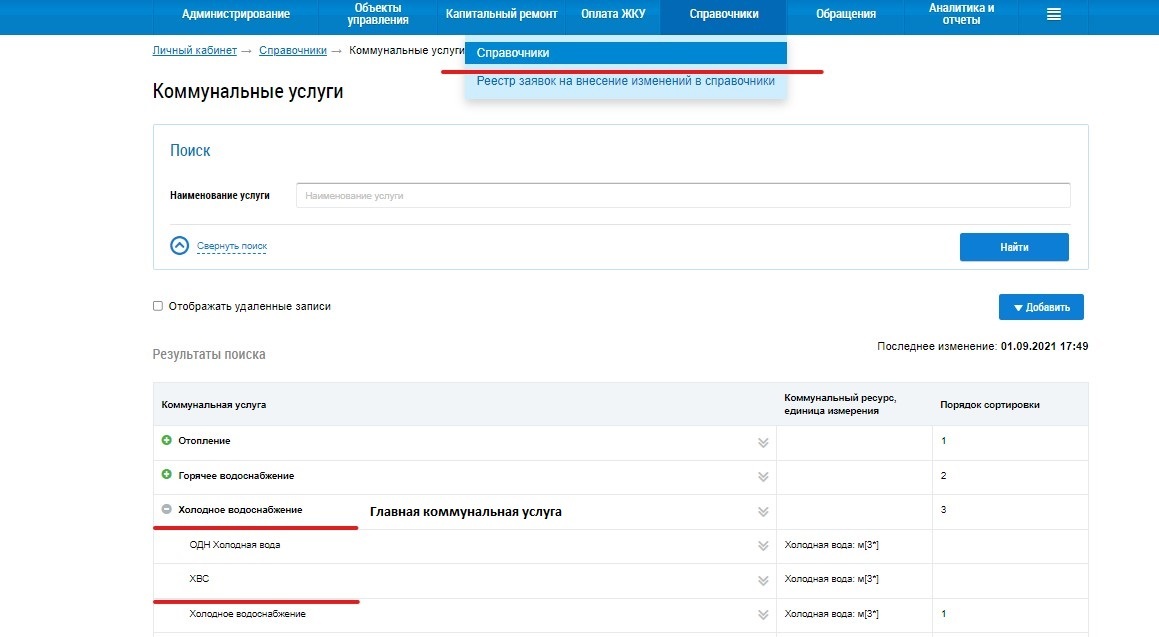
Task: Open the hamburger menu icon in navigation bar
Action: 1053,14
